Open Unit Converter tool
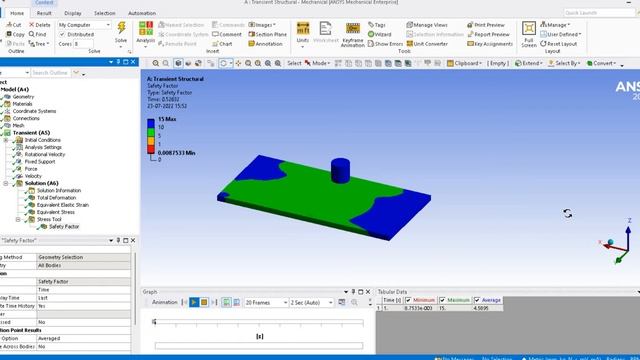Viewport: 640px width, 360px height. point(427,44)
